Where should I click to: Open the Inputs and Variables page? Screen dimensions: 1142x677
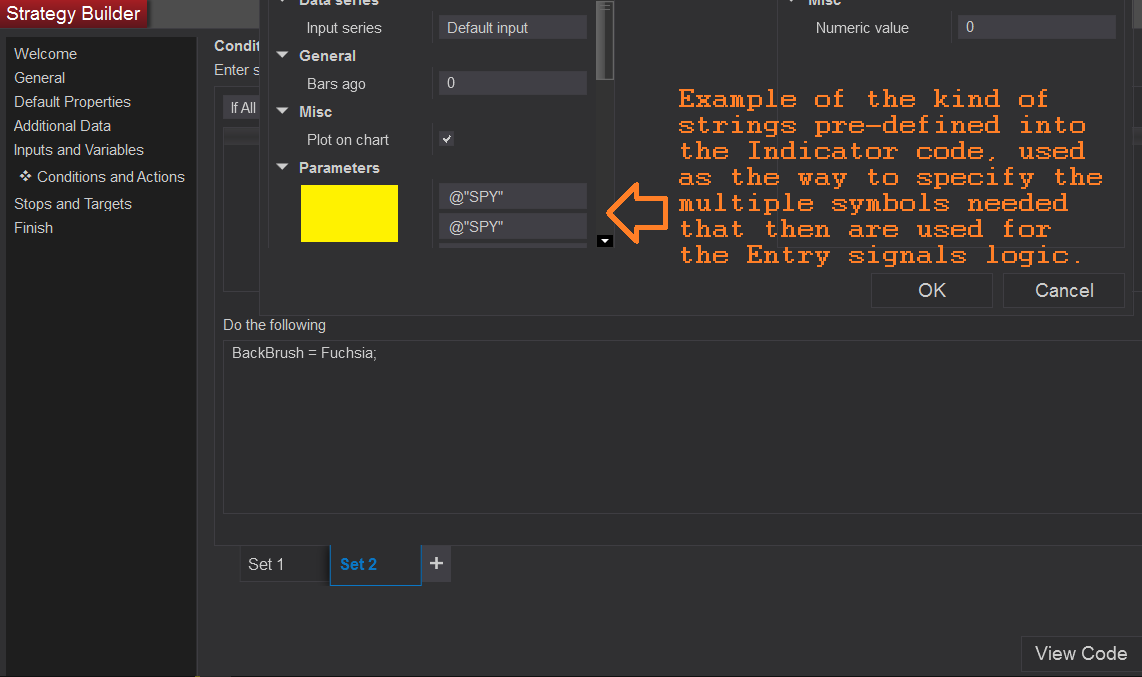78,149
